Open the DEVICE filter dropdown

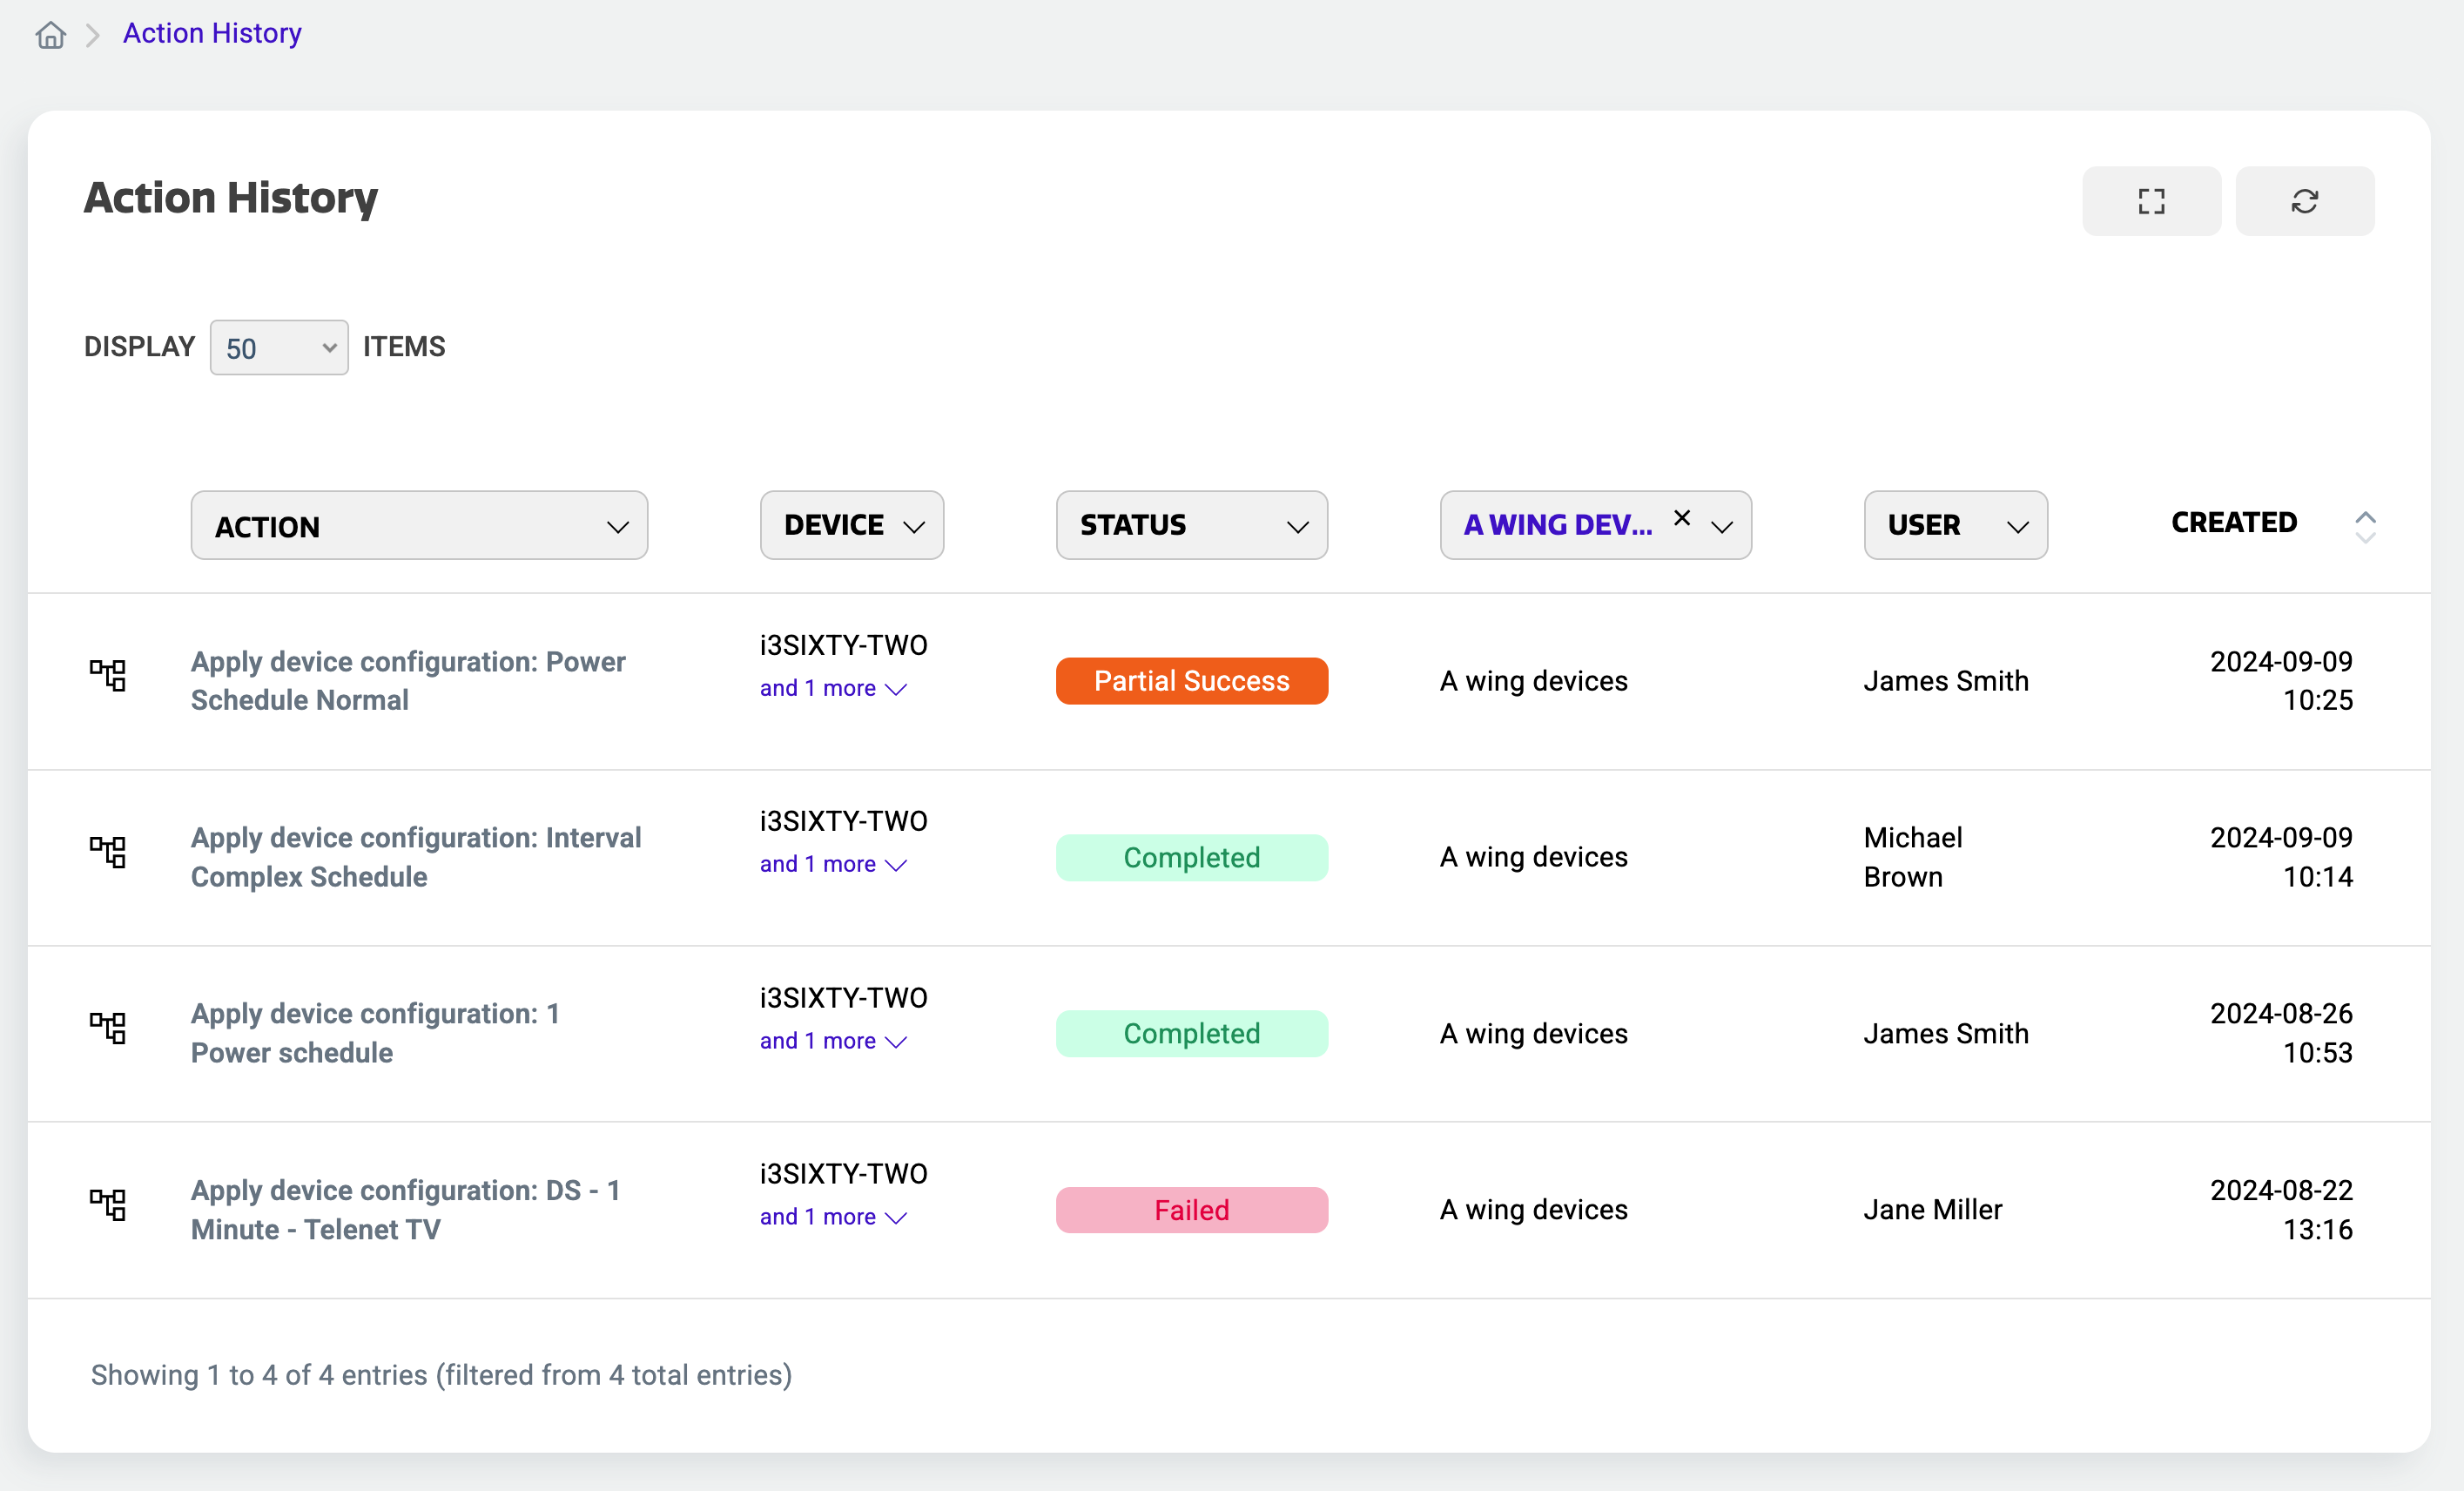851,526
